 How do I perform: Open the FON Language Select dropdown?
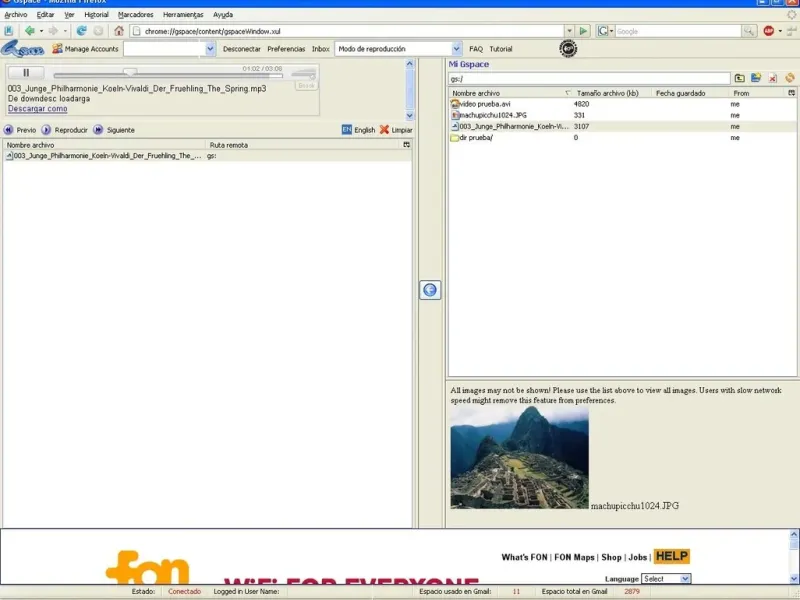[x=666, y=579]
